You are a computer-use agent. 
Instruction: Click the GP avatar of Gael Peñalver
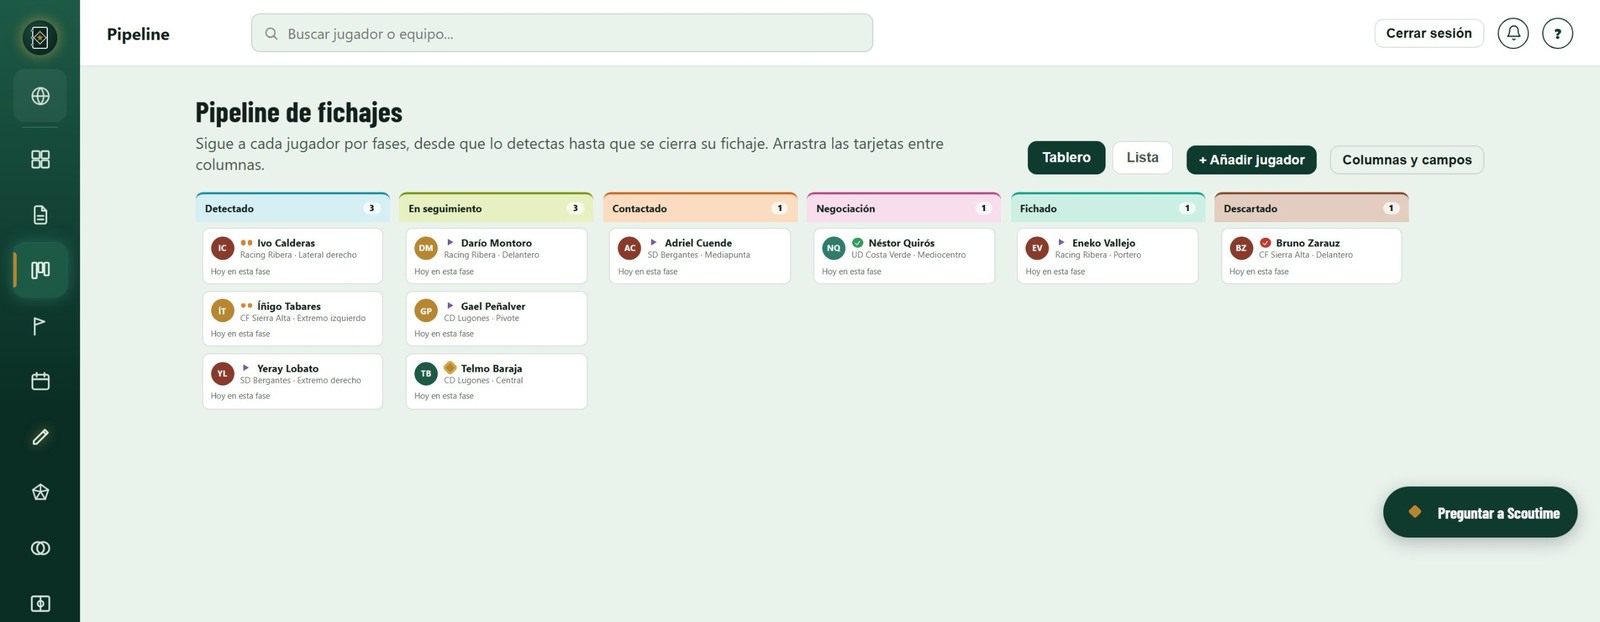pos(426,311)
